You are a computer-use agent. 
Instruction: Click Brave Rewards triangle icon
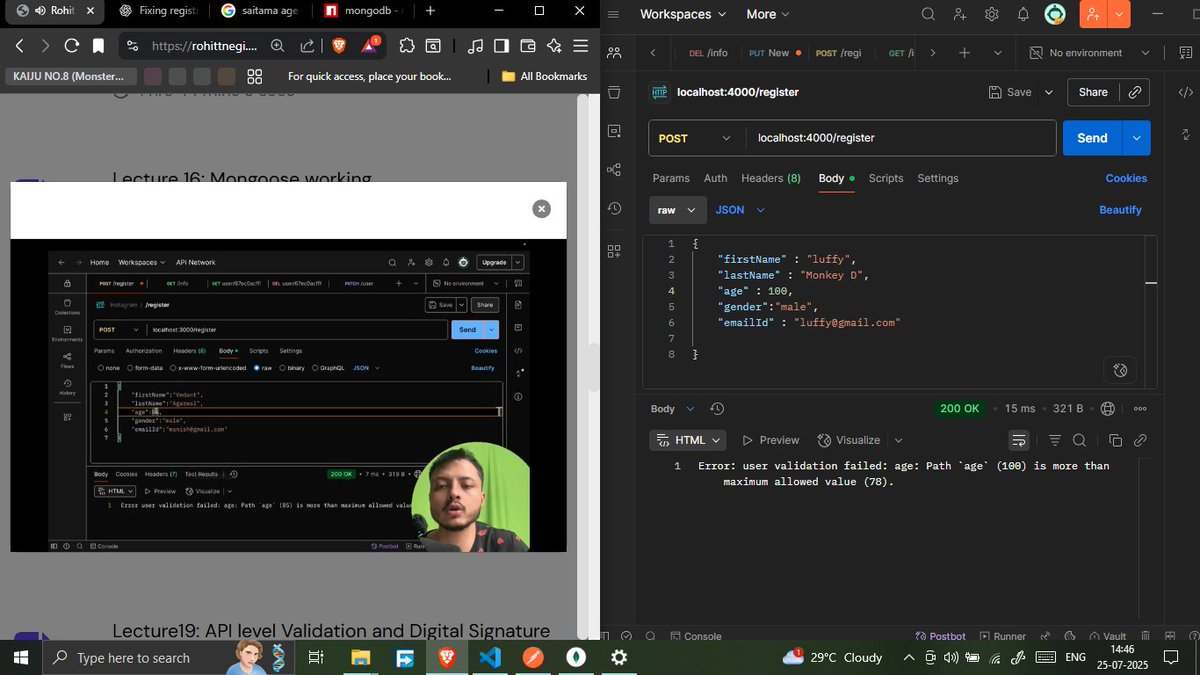coord(369,45)
